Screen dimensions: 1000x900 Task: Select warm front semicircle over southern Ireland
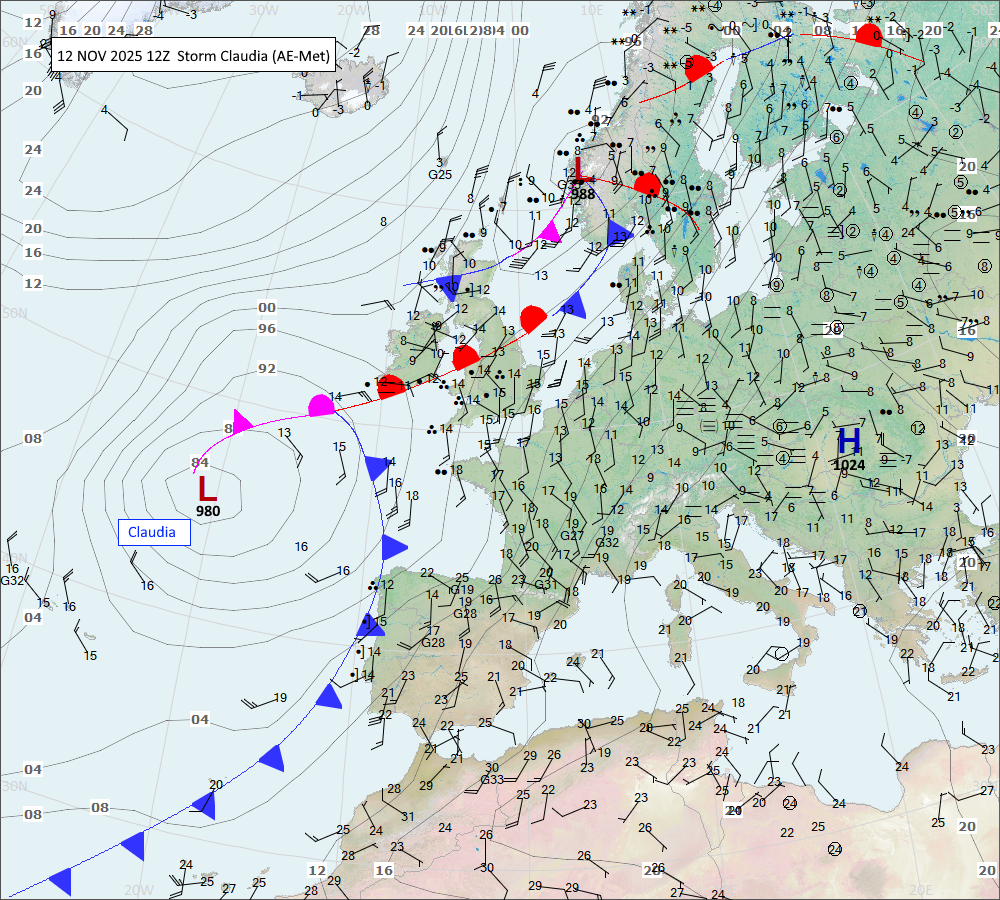click(390, 386)
